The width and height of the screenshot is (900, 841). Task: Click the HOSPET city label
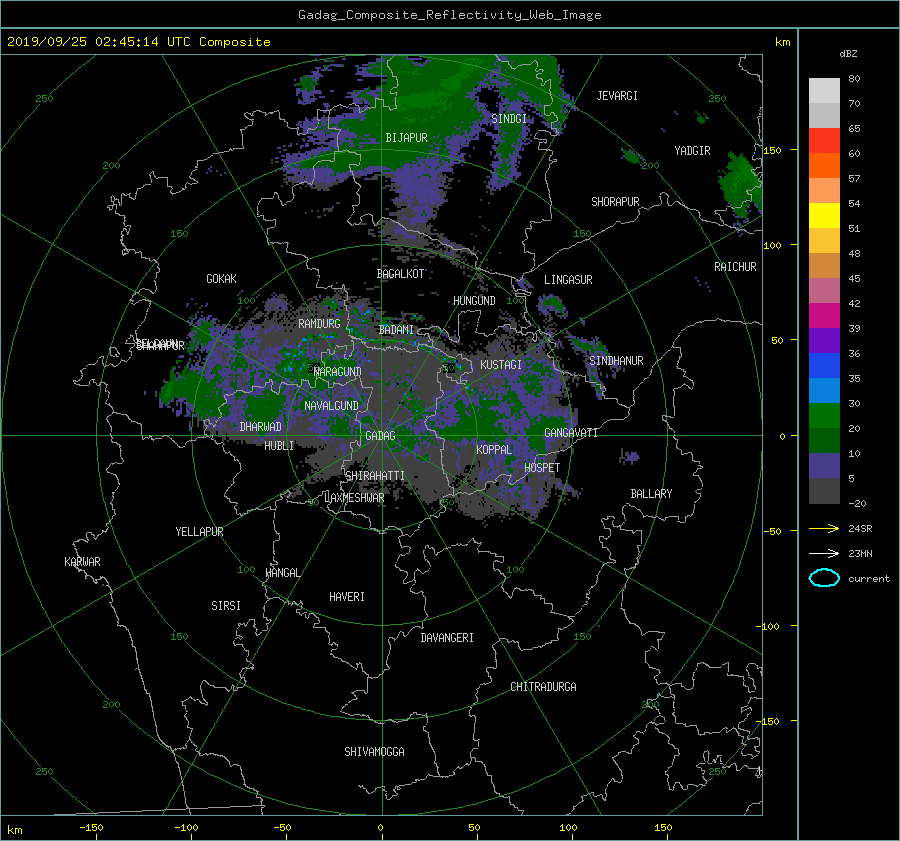(x=542, y=468)
